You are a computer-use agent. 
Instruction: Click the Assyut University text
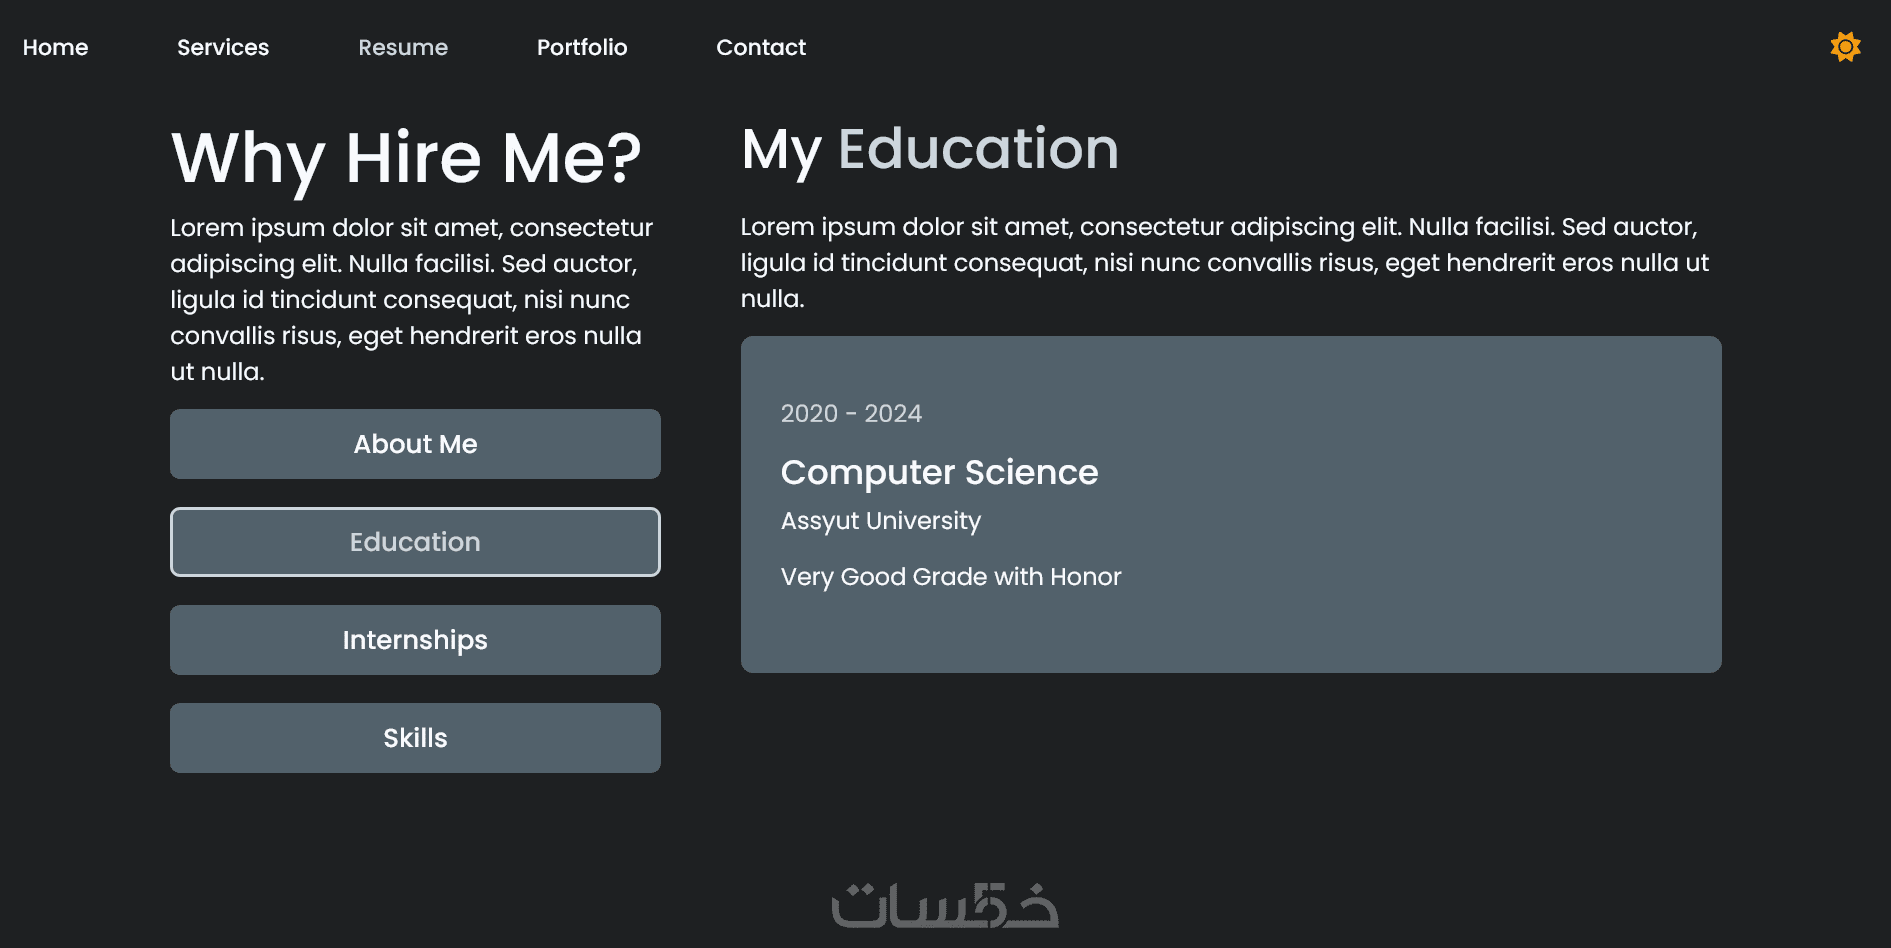(881, 521)
